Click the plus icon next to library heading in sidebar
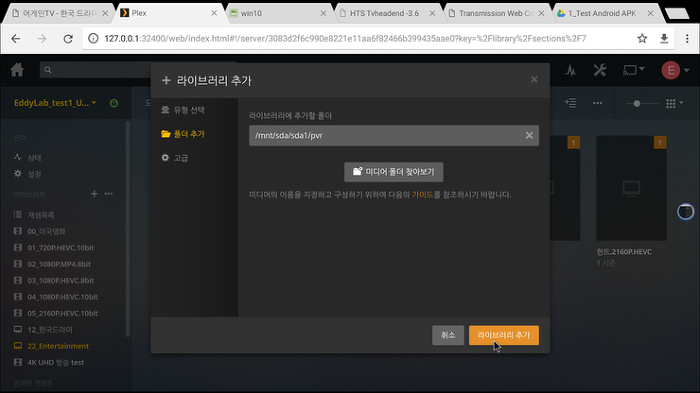 94,194
